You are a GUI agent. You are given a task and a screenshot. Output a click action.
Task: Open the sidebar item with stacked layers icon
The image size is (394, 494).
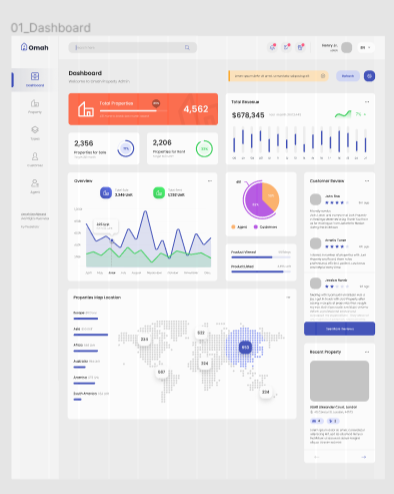(x=35, y=133)
